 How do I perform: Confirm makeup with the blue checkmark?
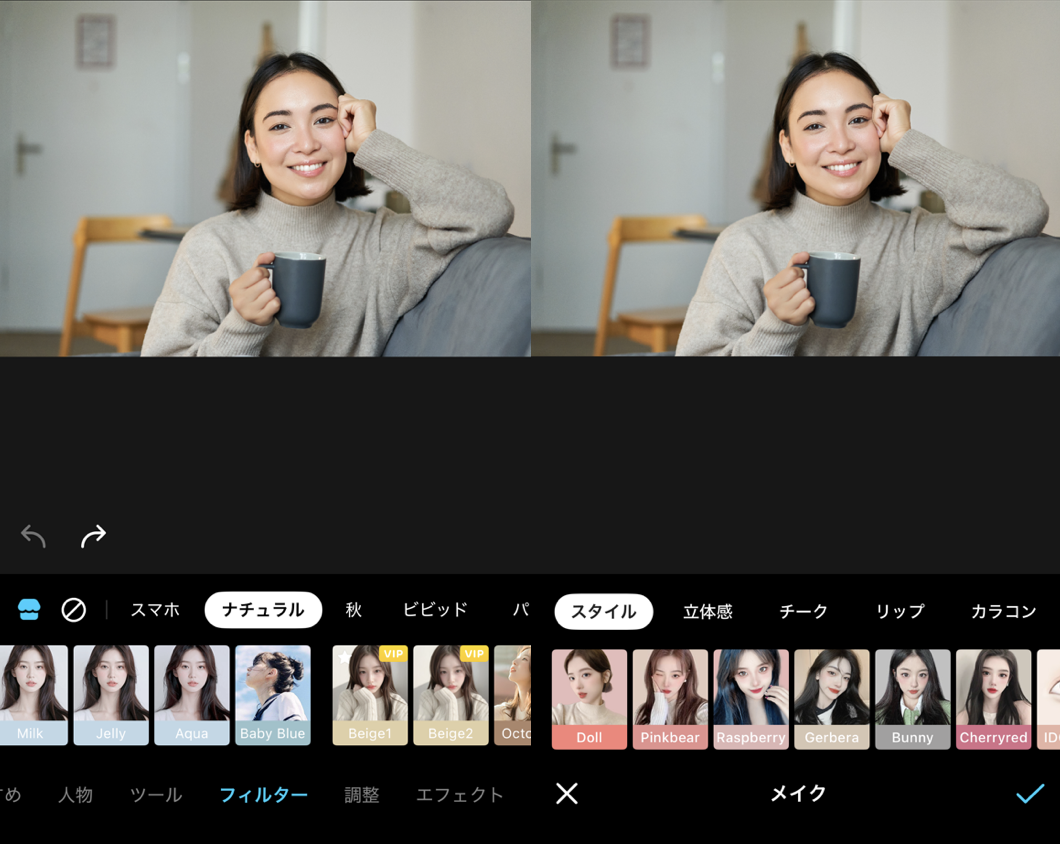click(x=1029, y=793)
